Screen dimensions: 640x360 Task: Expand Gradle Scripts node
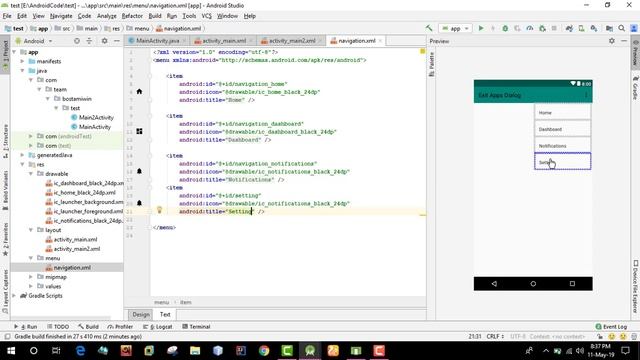(15, 296)
